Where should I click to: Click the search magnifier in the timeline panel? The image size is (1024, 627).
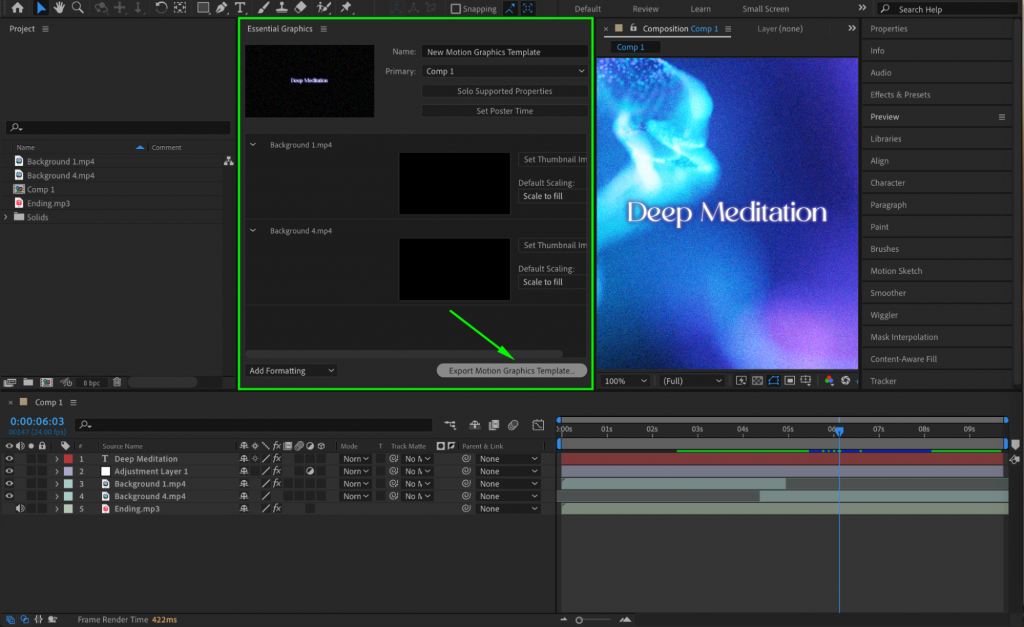pyautogui.click(x=85, y=422)
